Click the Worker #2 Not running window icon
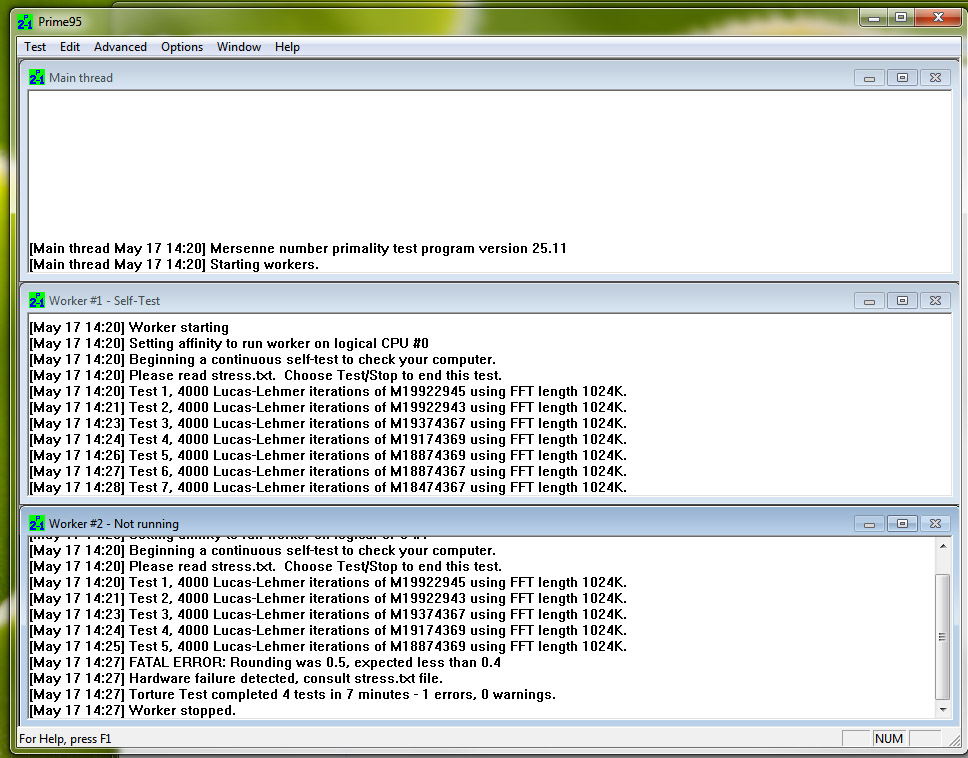The image size is (968, 758). (x=37, y=523)
